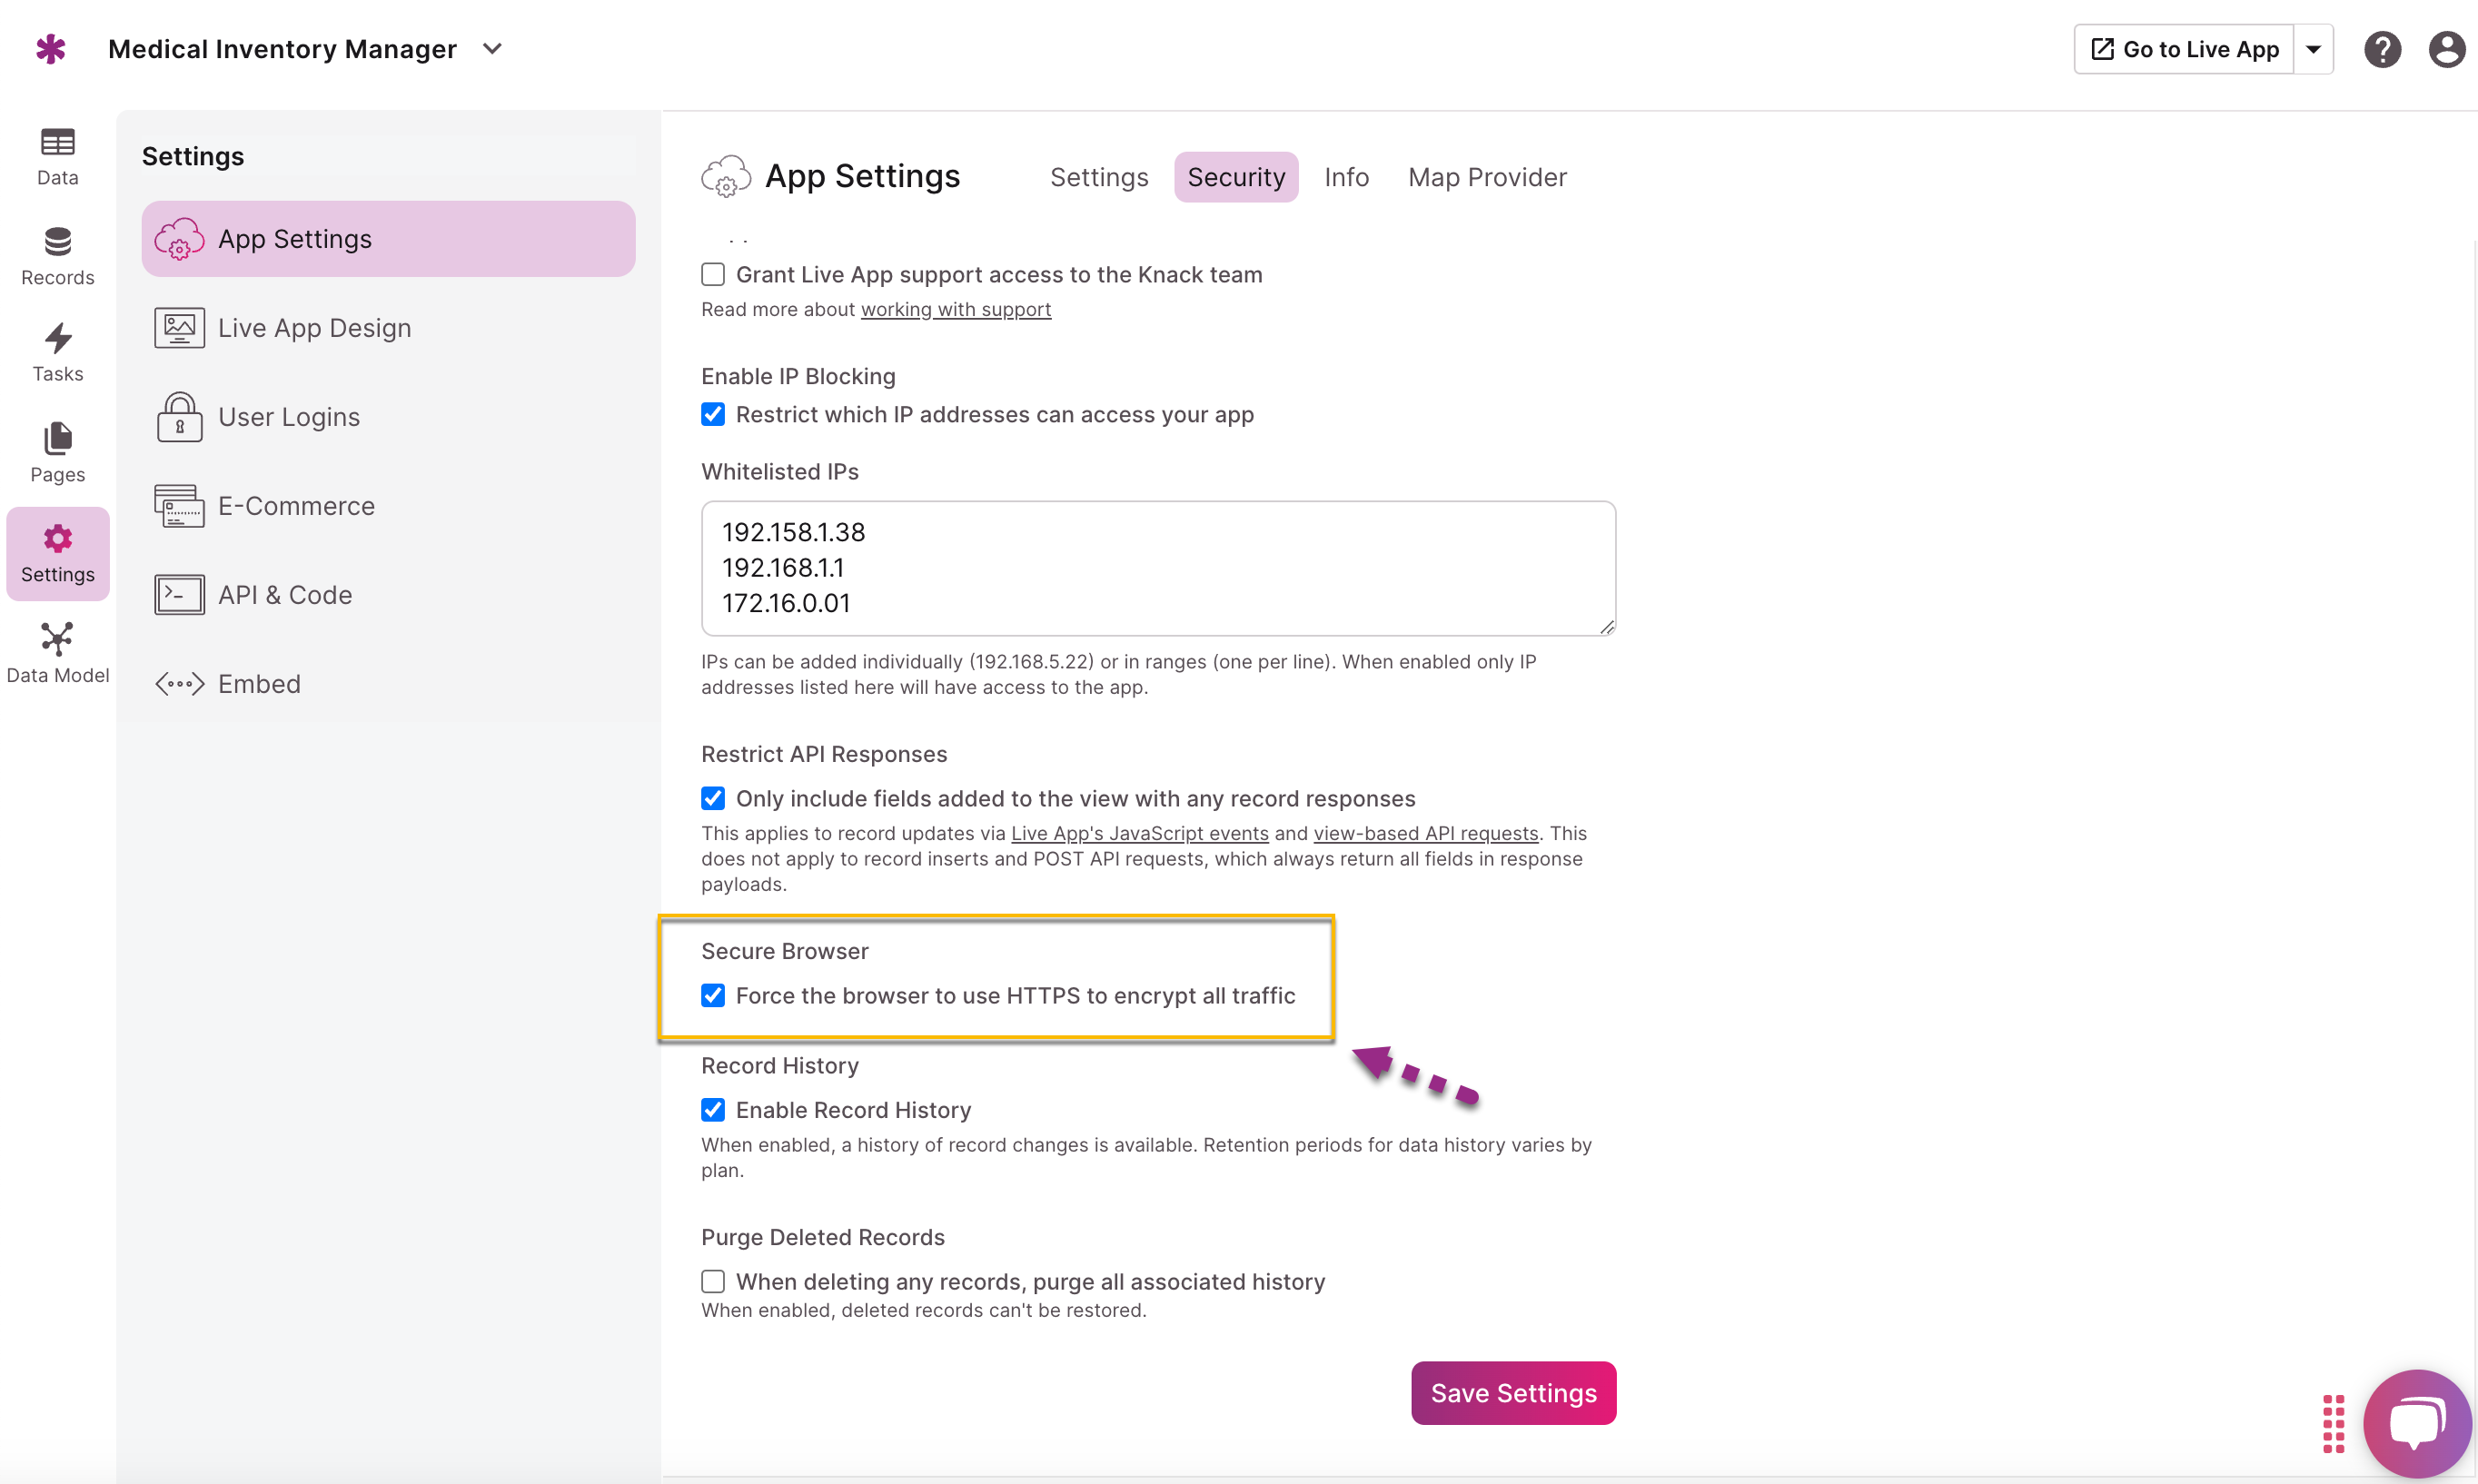Viewport: 2478px width, 1484px height.
Task: Open Embed settings
Action: (x=388, y=684)
